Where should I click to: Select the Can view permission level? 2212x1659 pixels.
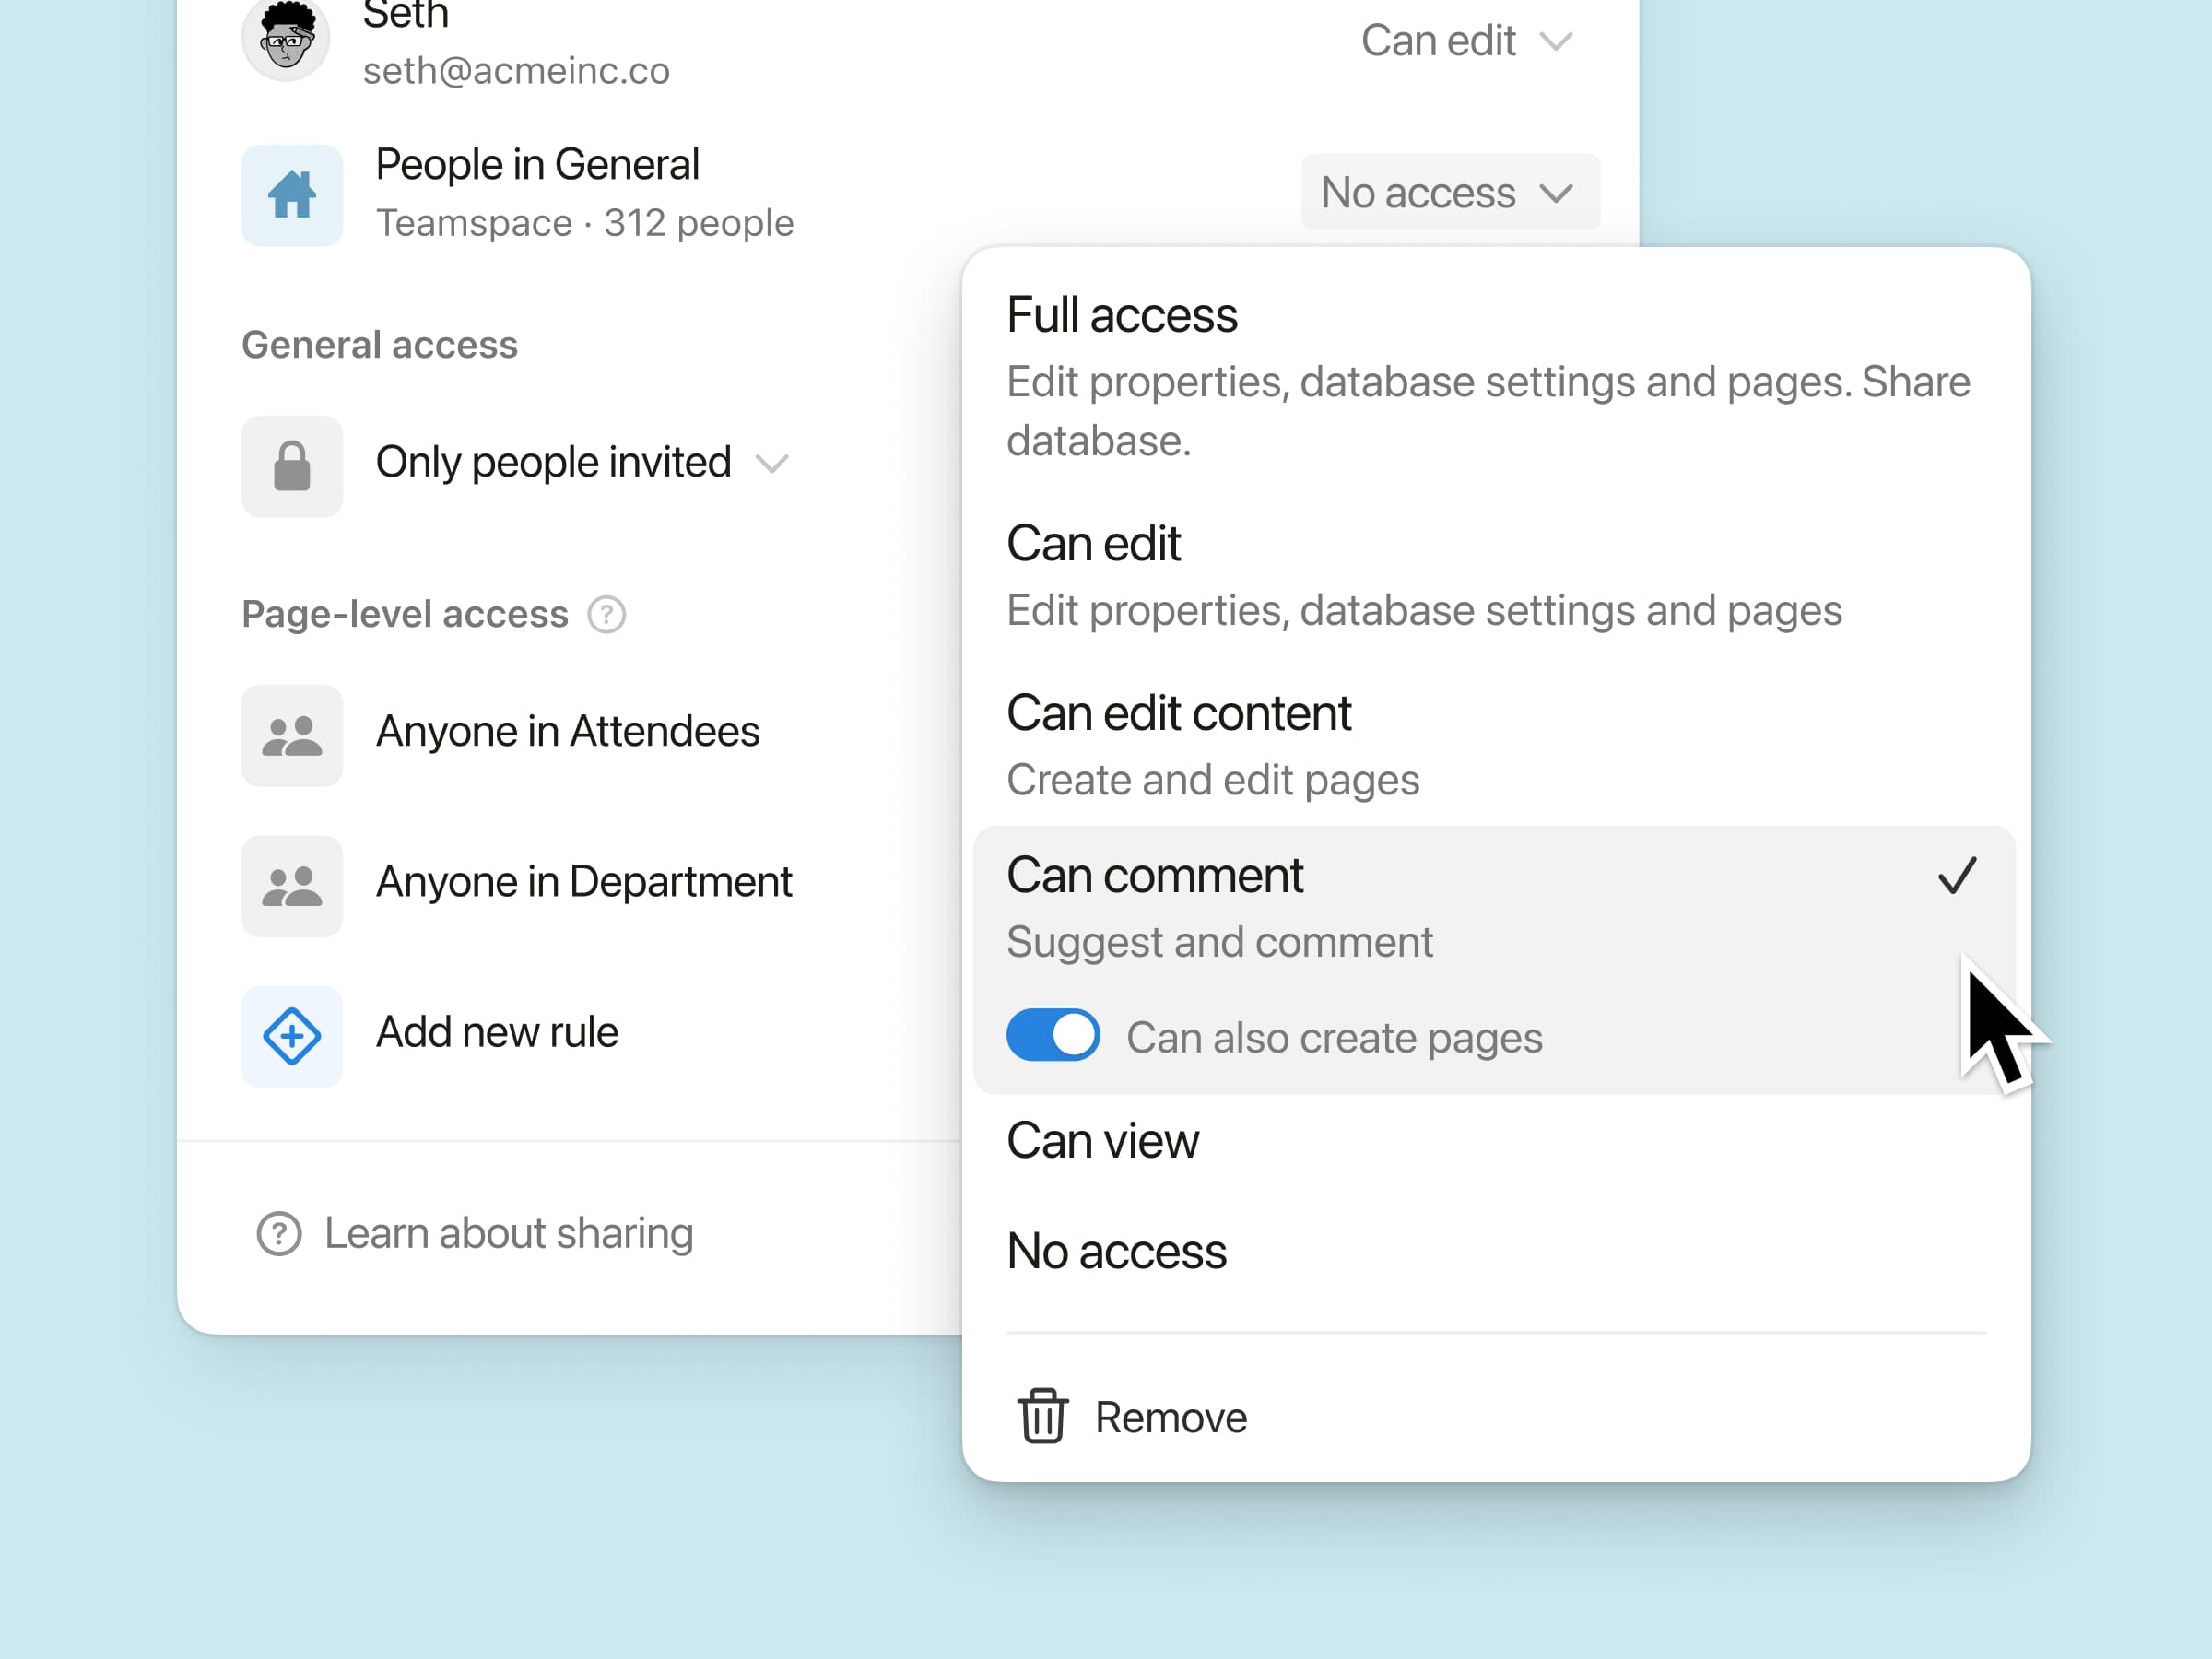pyautogui.click(x=1102, y=1141)
